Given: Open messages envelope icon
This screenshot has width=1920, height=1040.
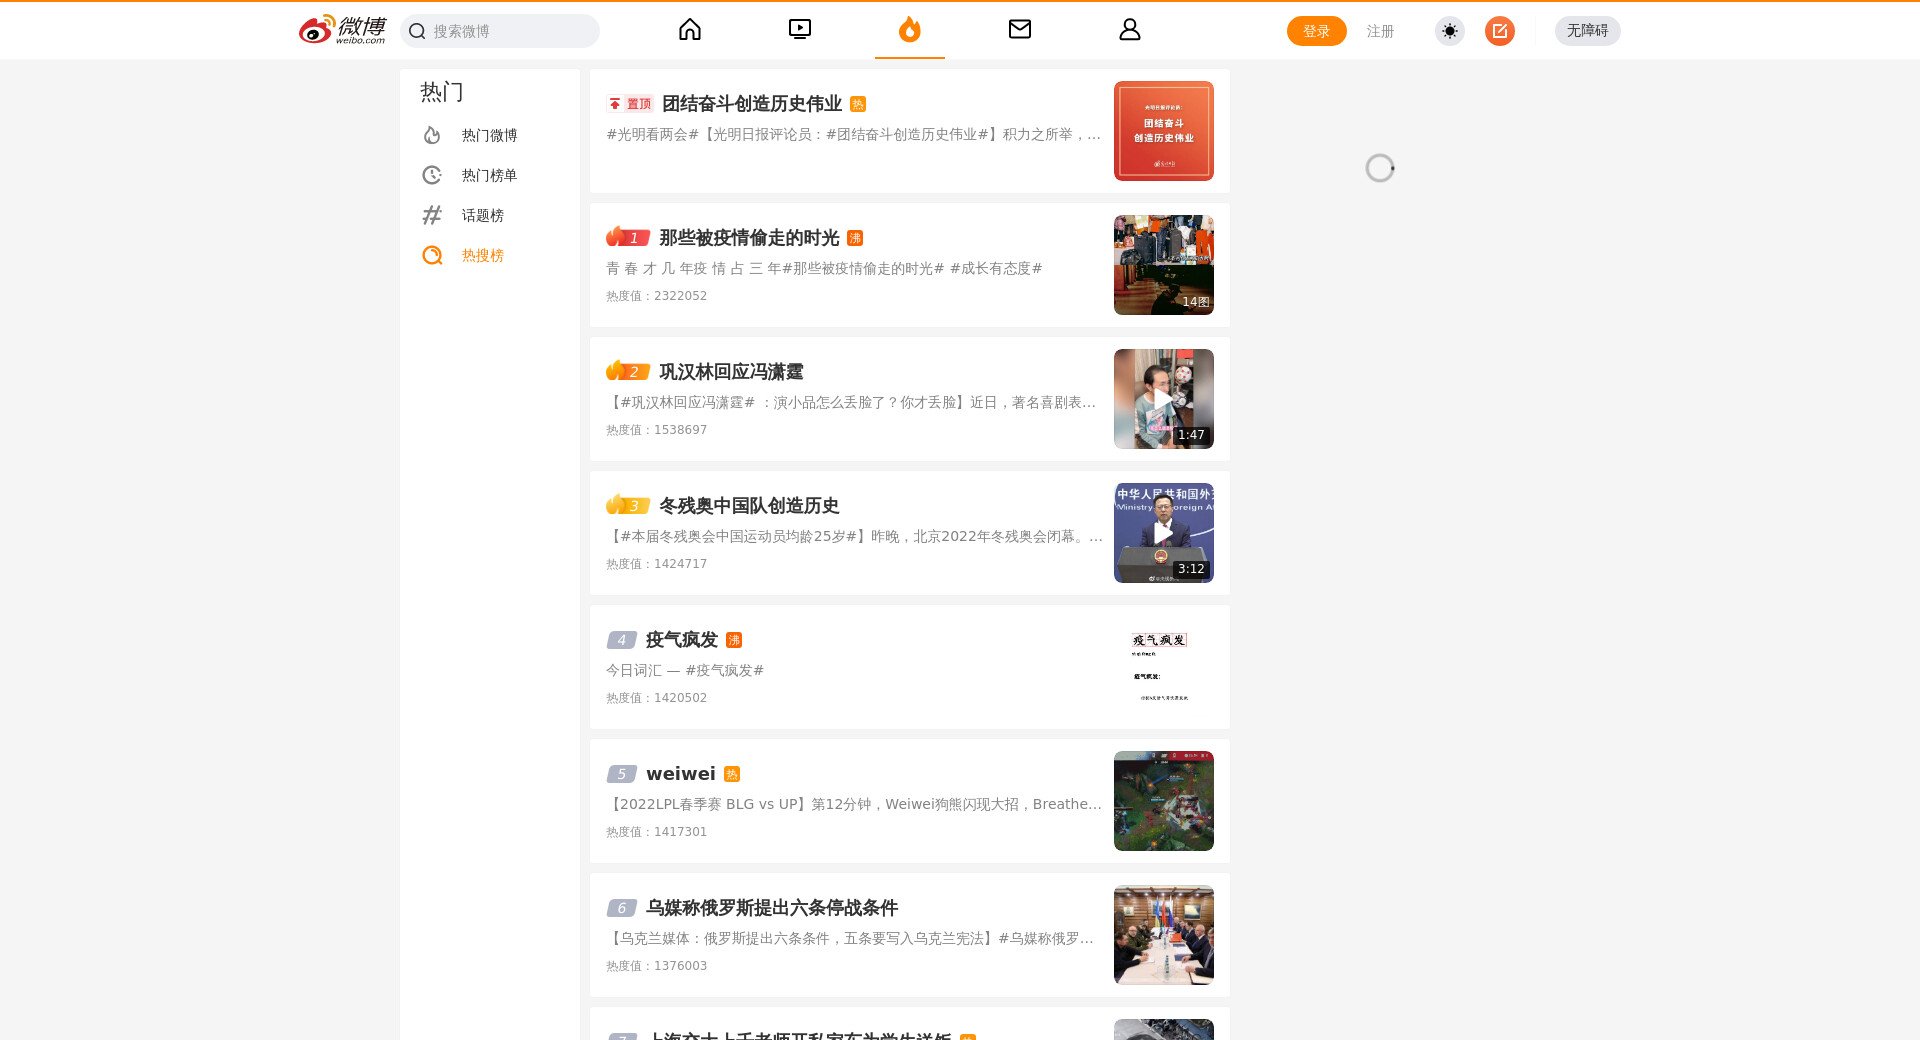Looking at the screenshot, I should [1020, 30].
